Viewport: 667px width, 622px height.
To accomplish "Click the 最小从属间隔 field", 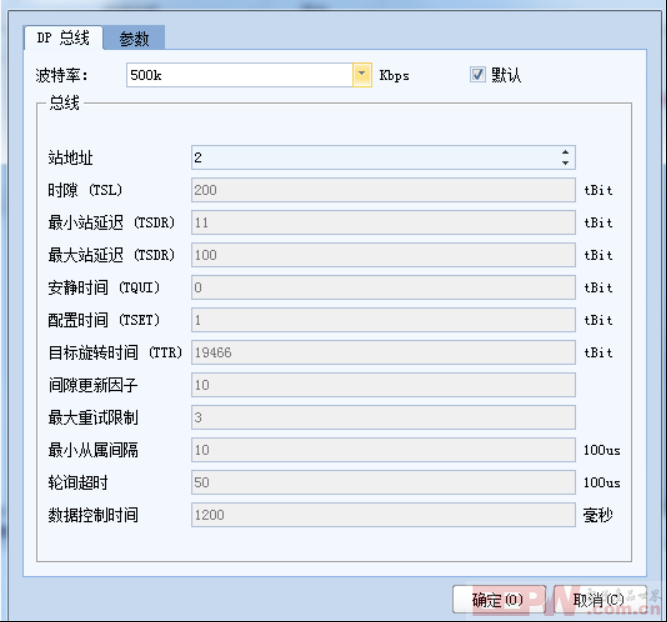I will point(383,450).
